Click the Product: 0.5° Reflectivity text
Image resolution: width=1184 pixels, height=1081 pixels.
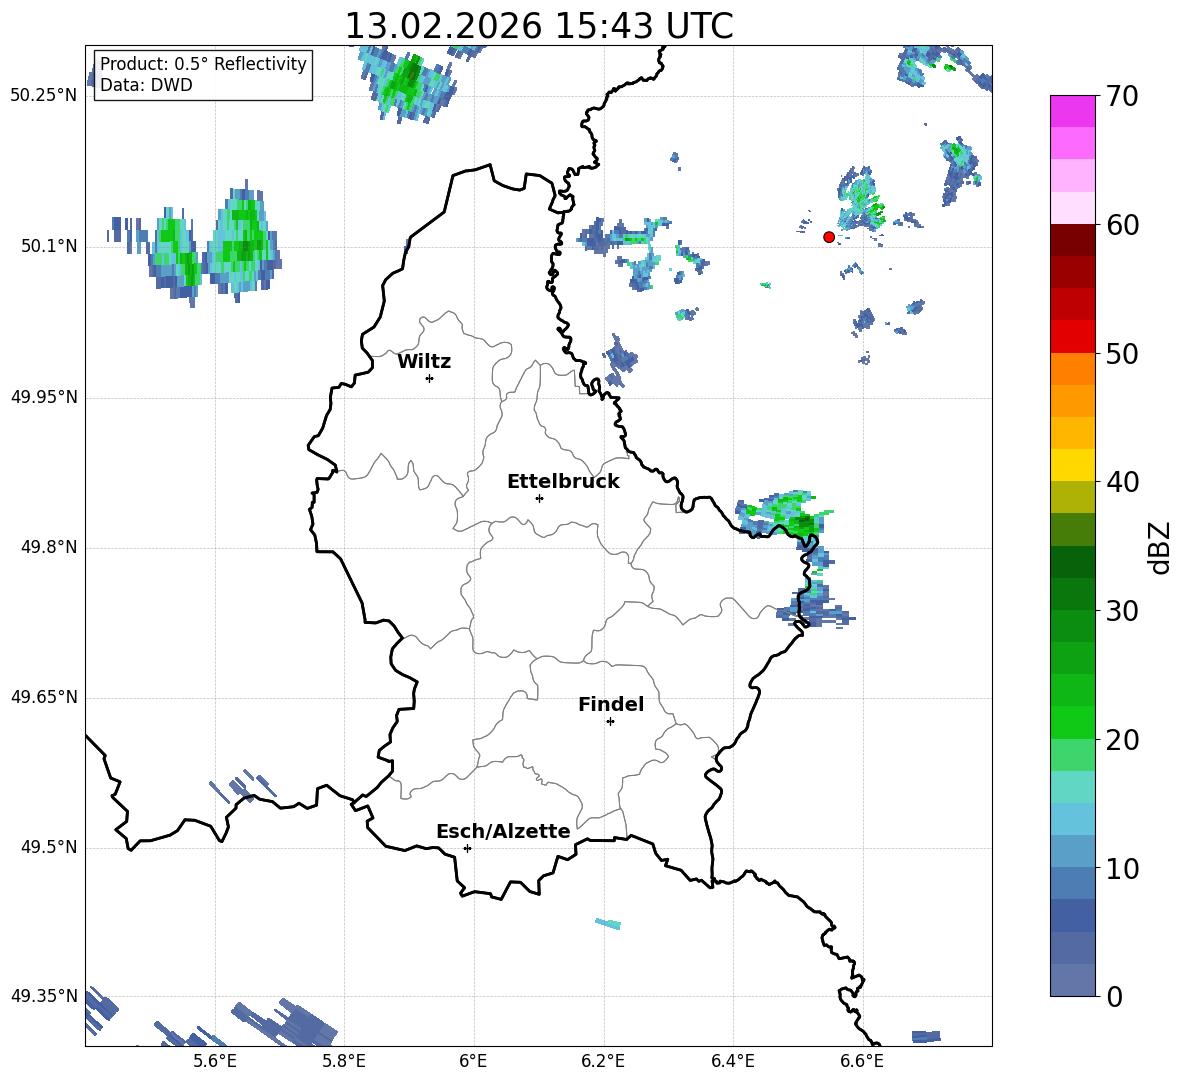(x=203, y=63)
